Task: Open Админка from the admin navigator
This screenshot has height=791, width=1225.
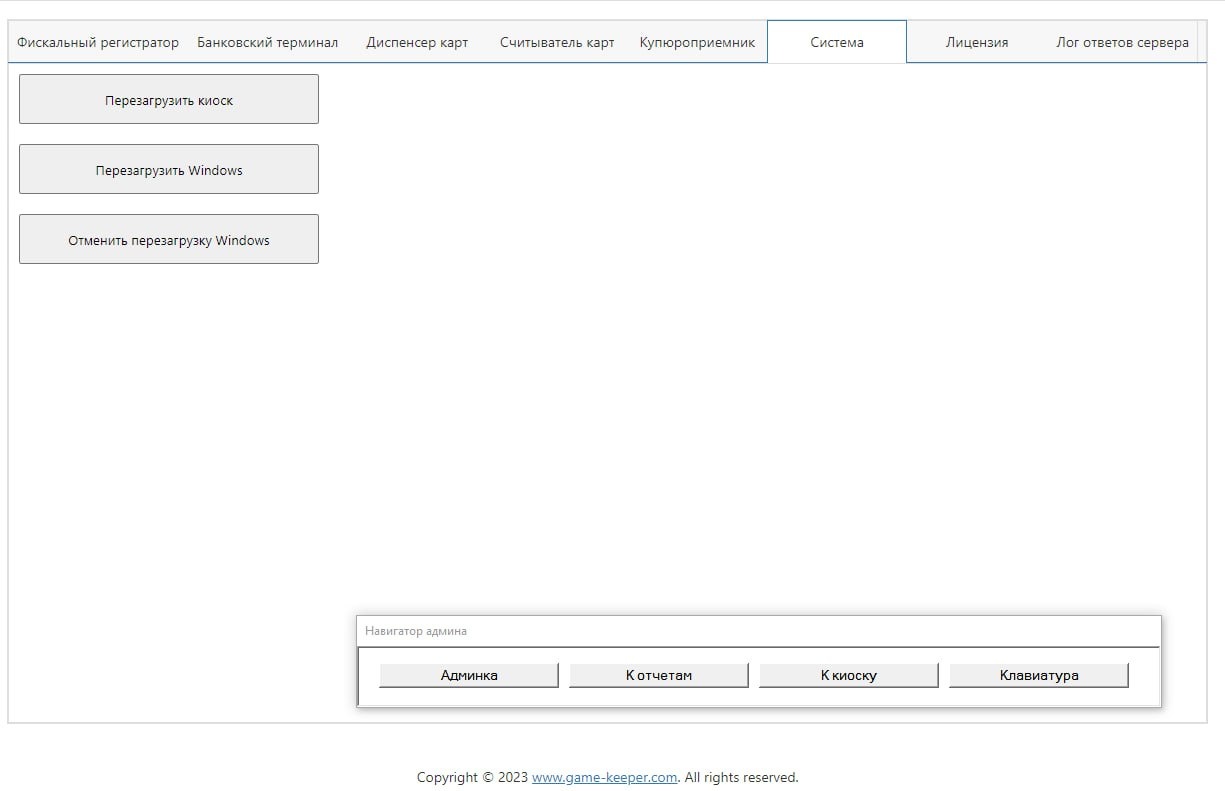Action: 469,675
